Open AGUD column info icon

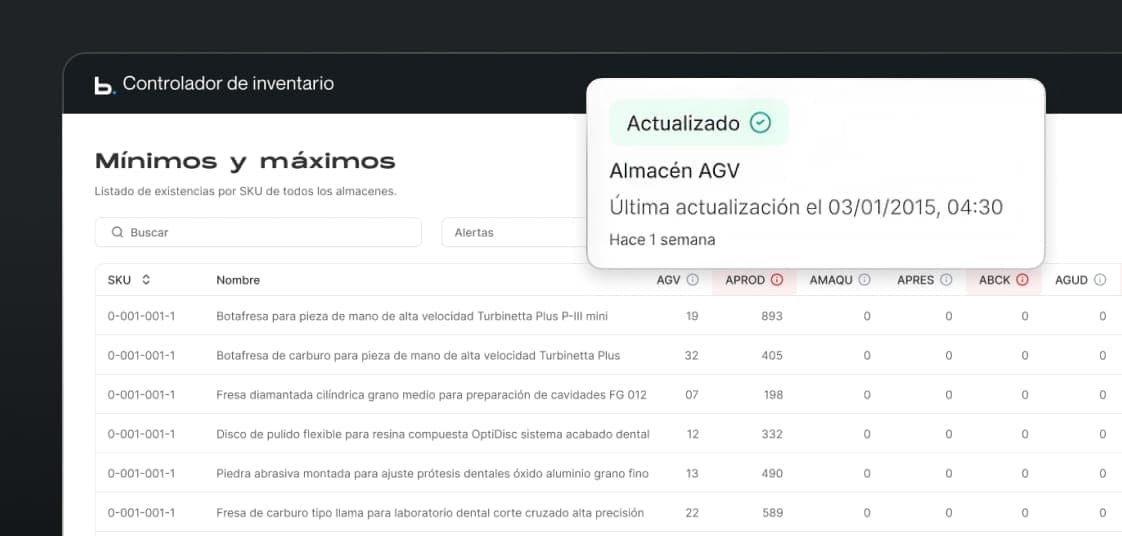tap(1100, 280)
